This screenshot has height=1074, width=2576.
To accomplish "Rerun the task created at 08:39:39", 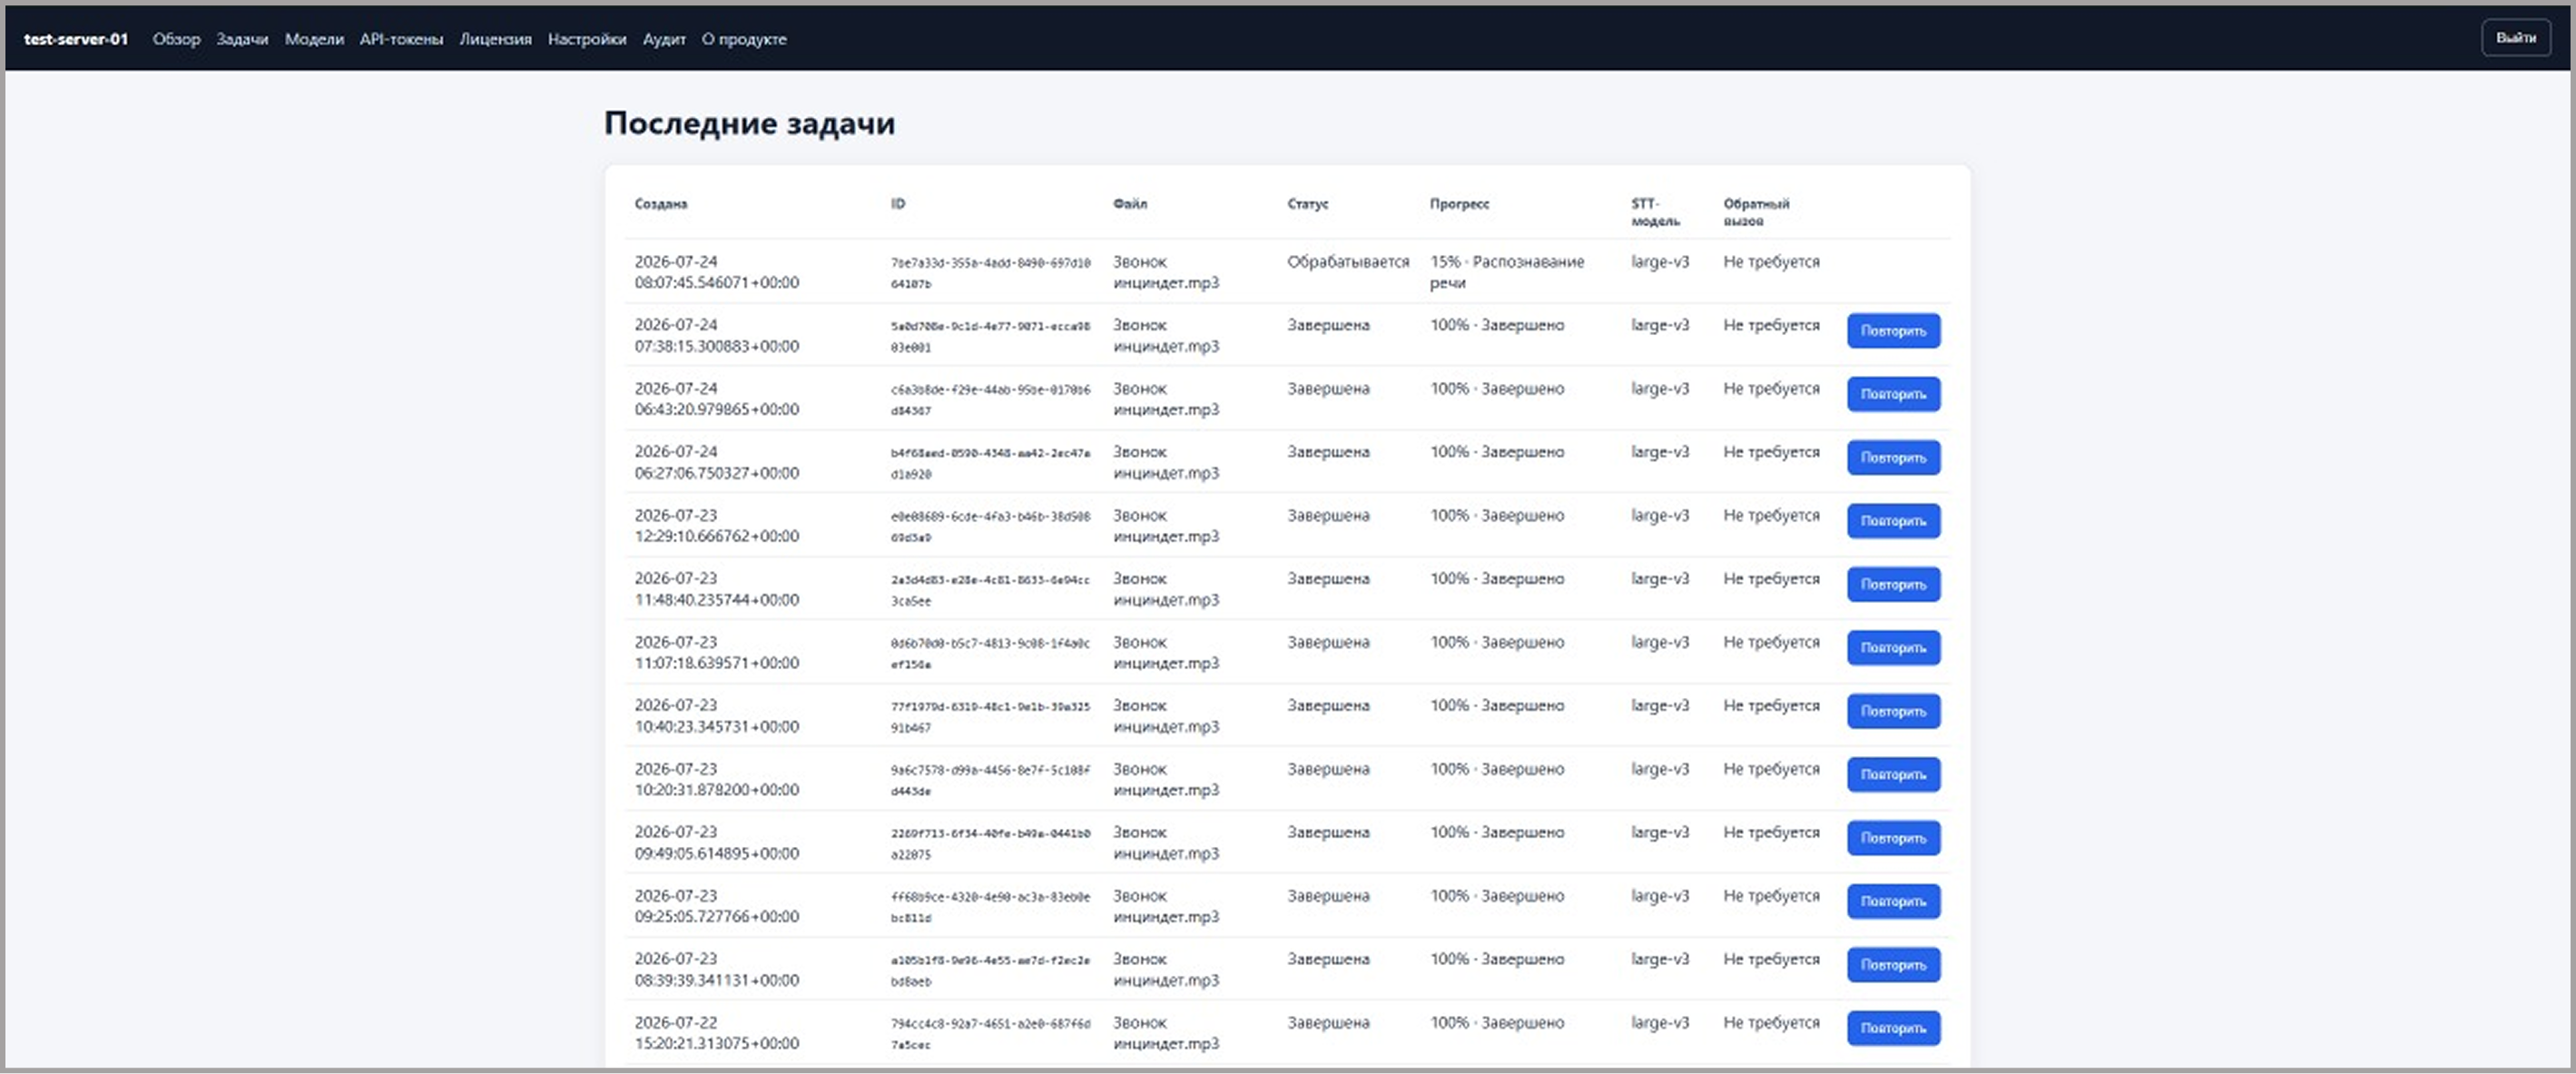I will point(1893,965).
